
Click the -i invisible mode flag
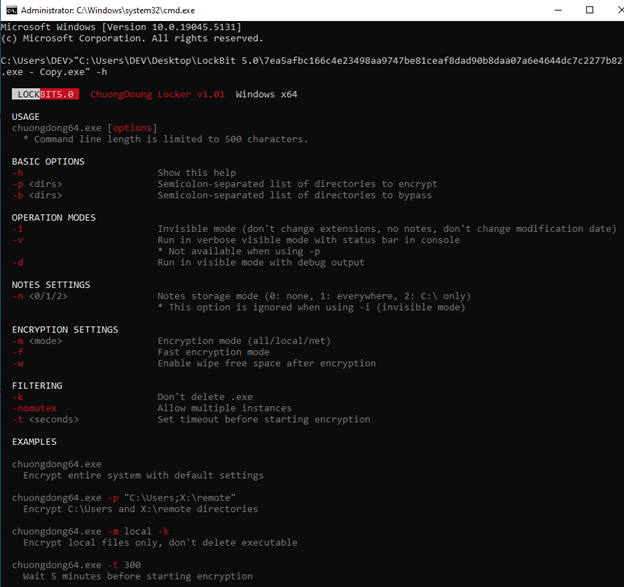pyautogui.click(x=17, y=229)
